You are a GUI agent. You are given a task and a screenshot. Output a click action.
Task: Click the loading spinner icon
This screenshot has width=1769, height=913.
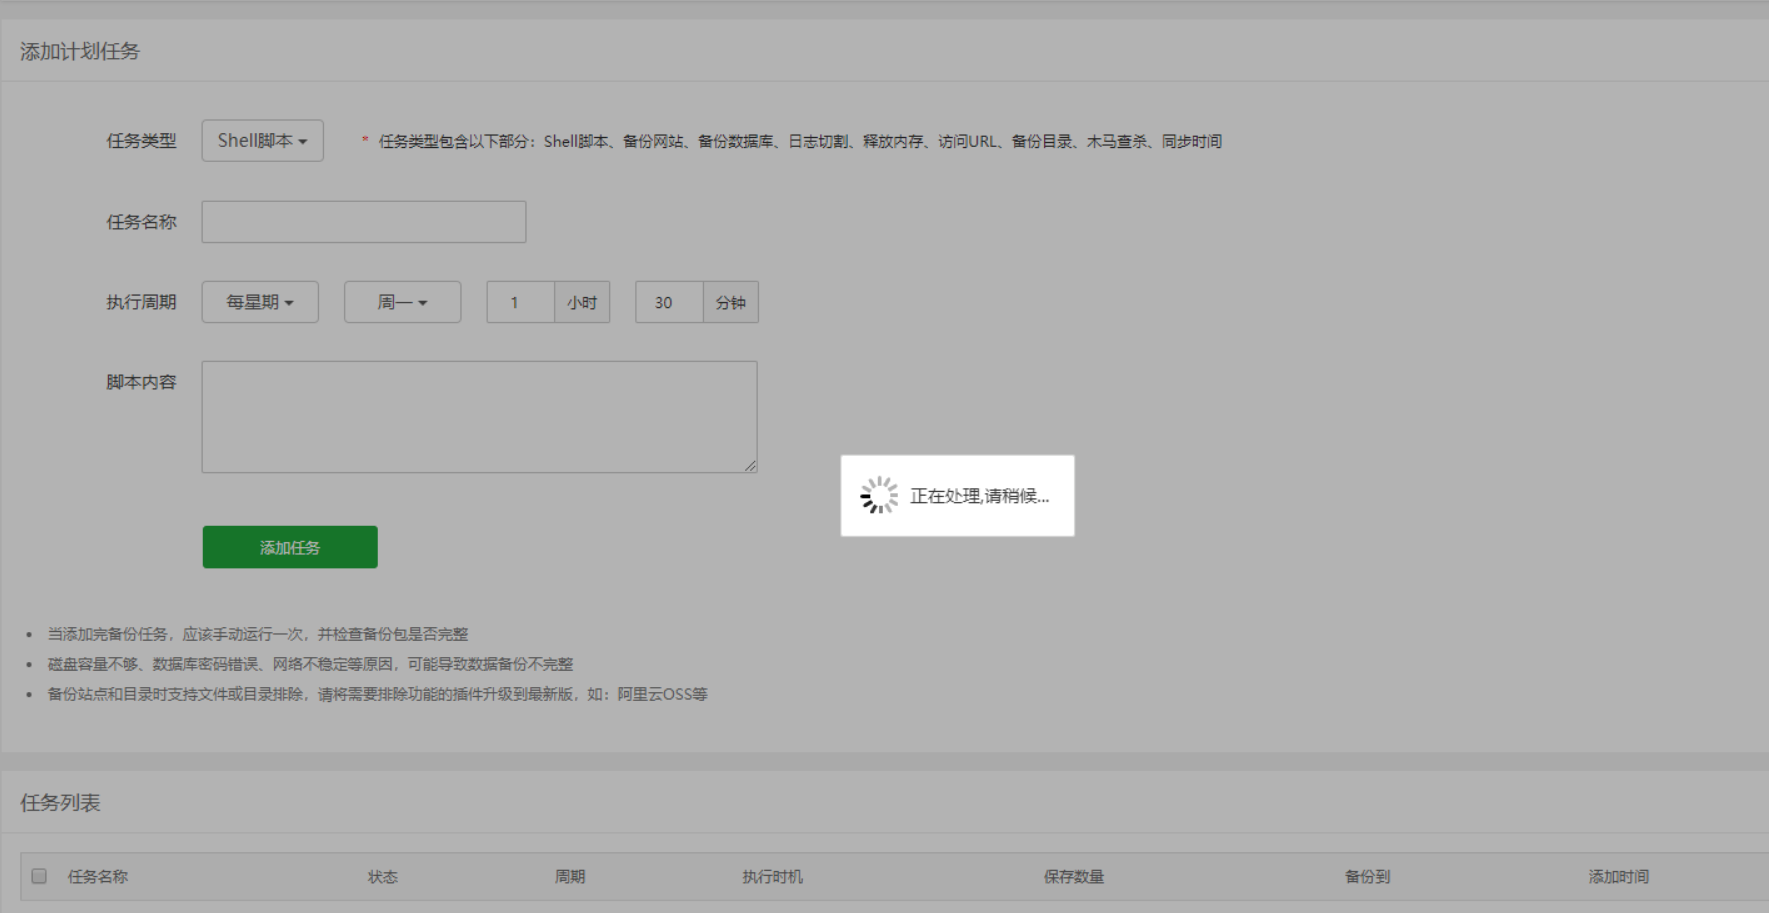(x=877, y=493)
